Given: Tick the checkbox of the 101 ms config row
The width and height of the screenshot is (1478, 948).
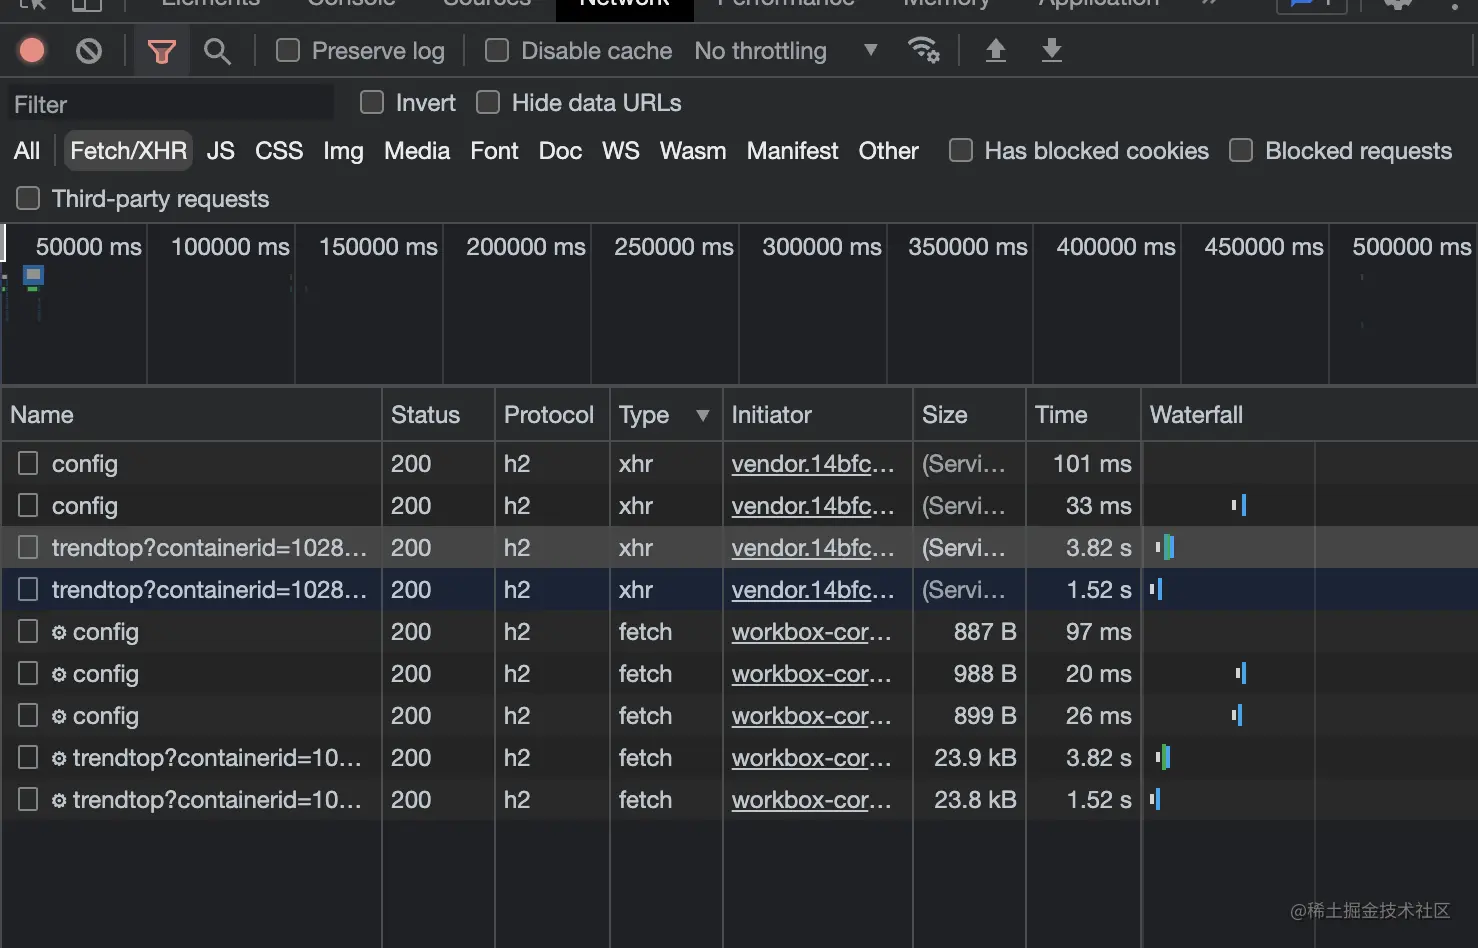Looking at the screenshot, I should point(28,463).
